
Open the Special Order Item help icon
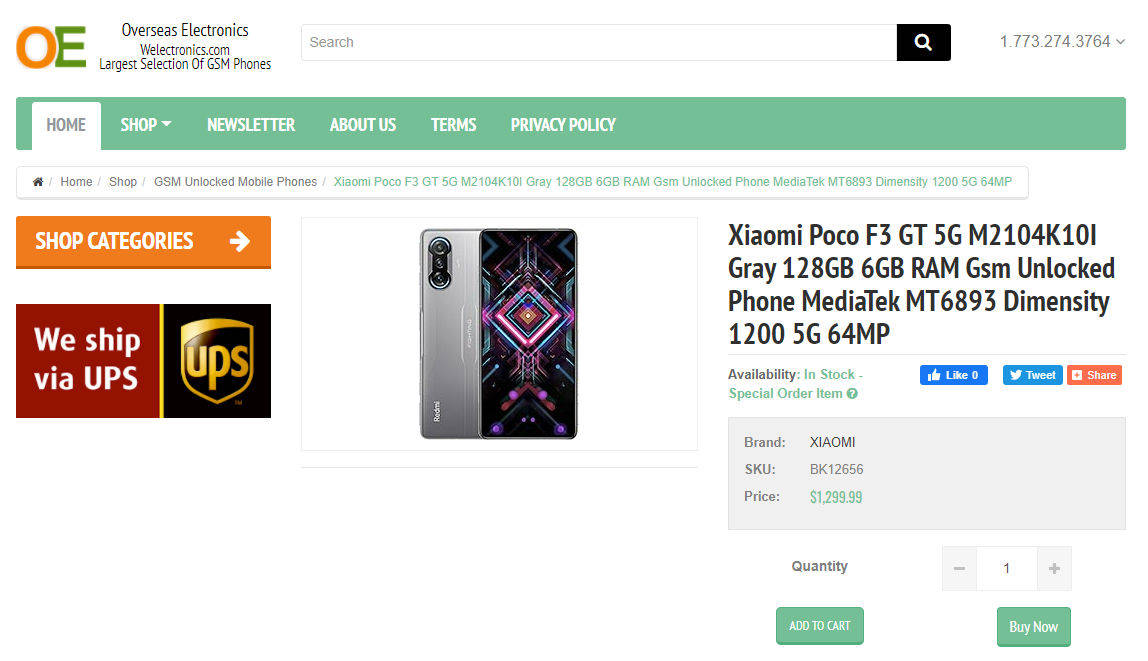[850, 393]
